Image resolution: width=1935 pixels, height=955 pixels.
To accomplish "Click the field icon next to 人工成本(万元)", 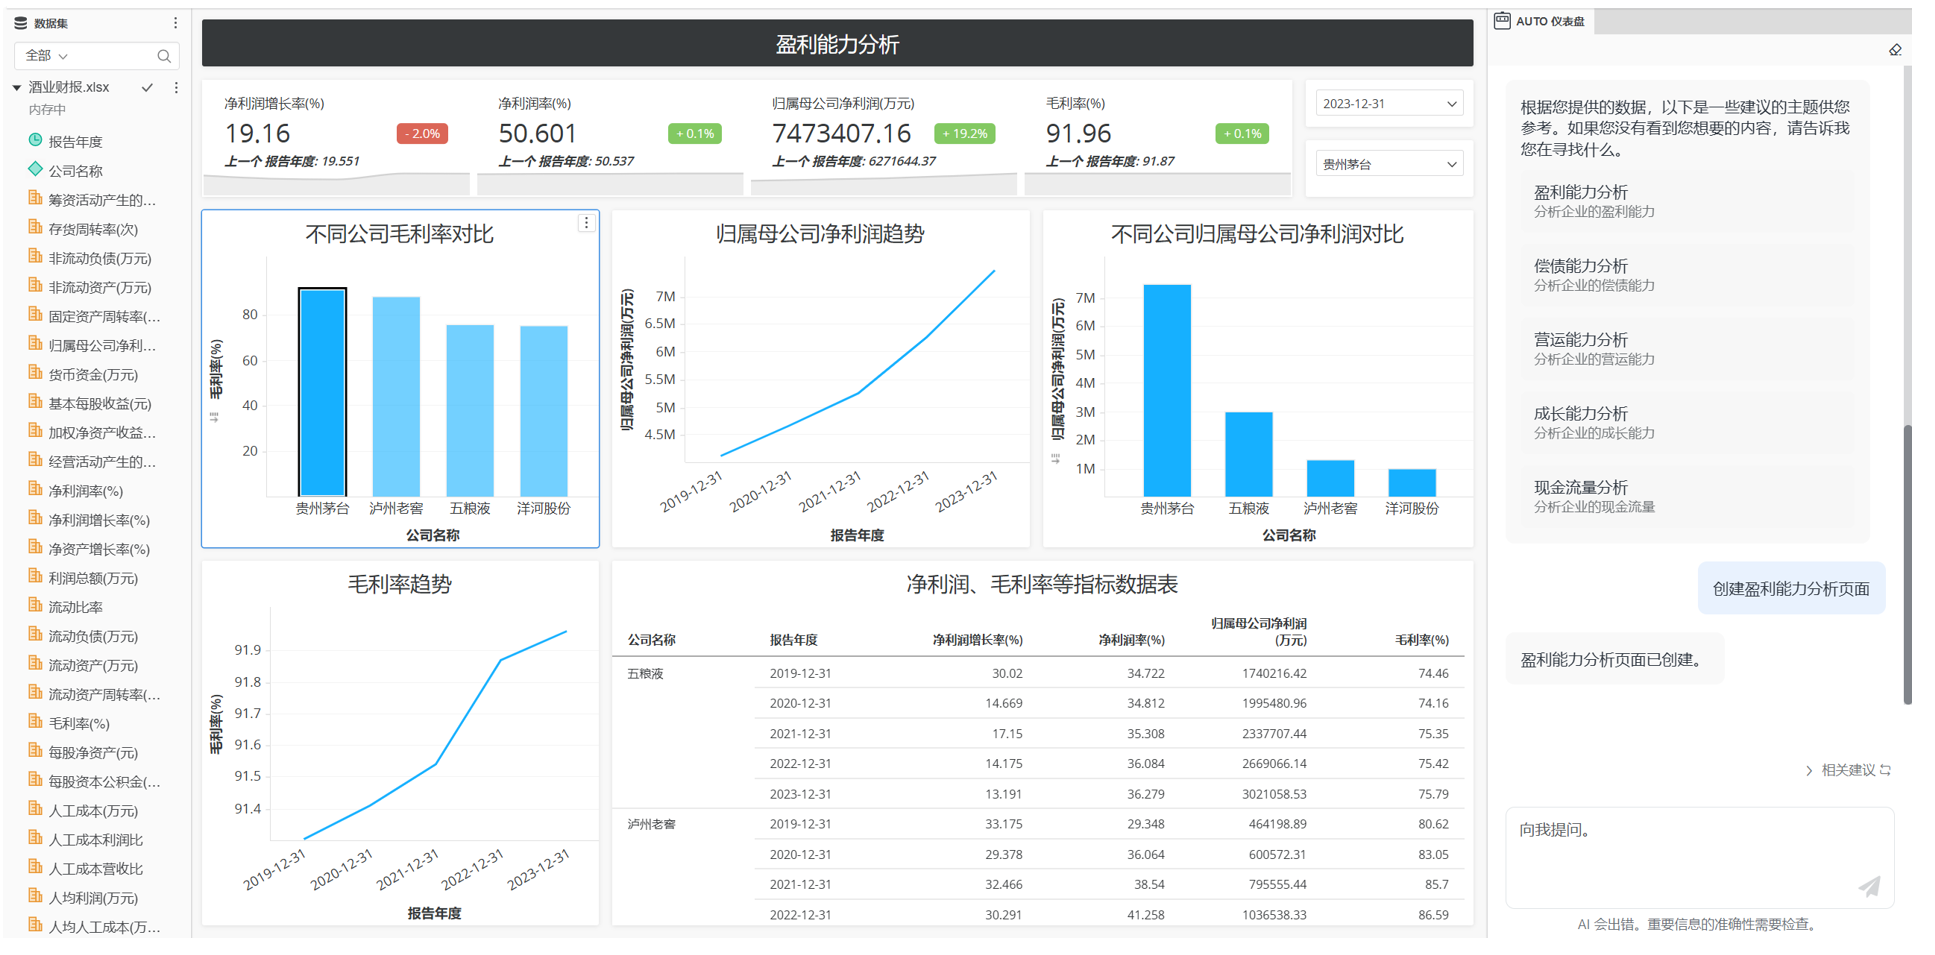I will click(x=35, y=809).
